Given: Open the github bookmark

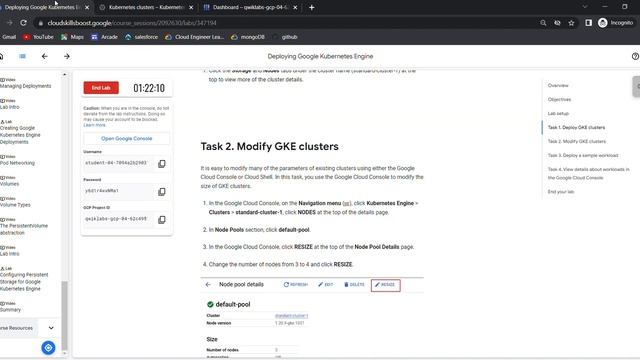Looking at the screenshot, I should (x=285, y=37).
